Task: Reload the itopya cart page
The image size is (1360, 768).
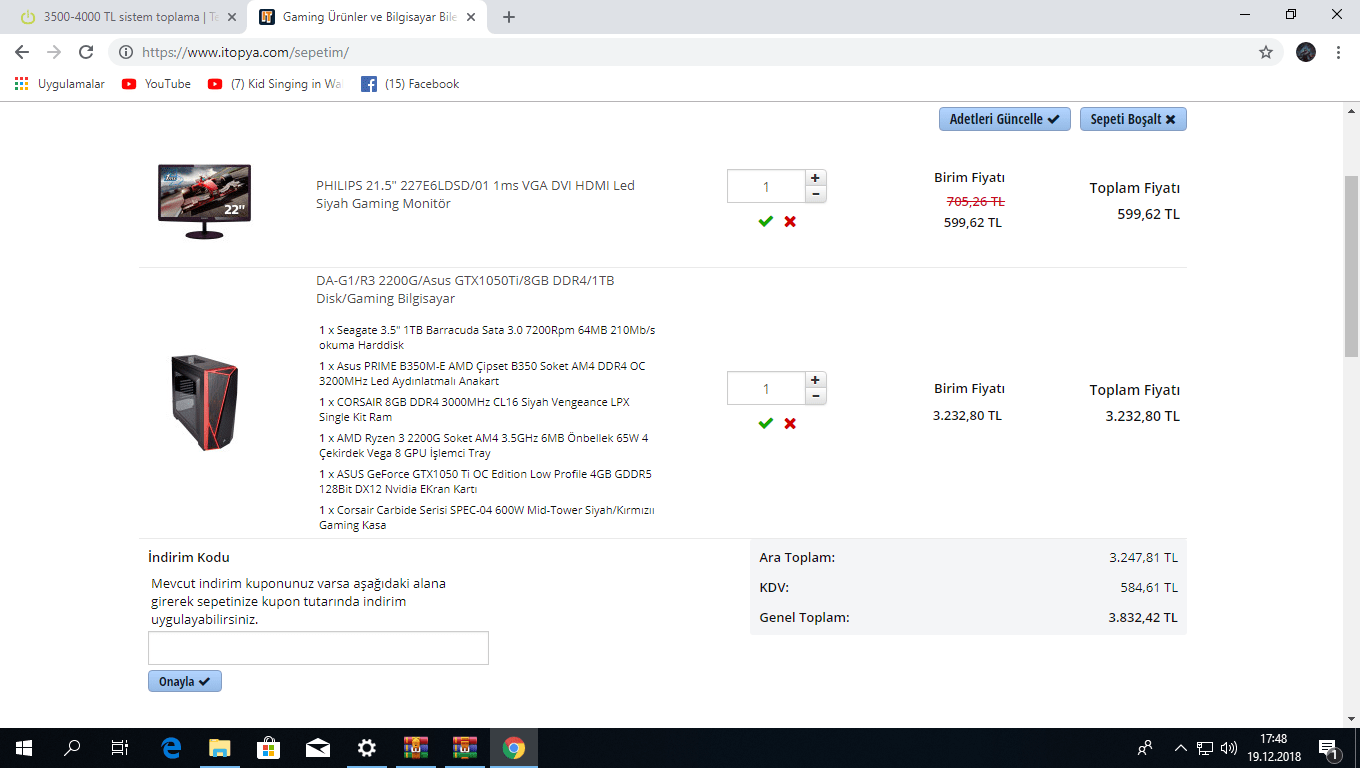Action: point(86,52)
